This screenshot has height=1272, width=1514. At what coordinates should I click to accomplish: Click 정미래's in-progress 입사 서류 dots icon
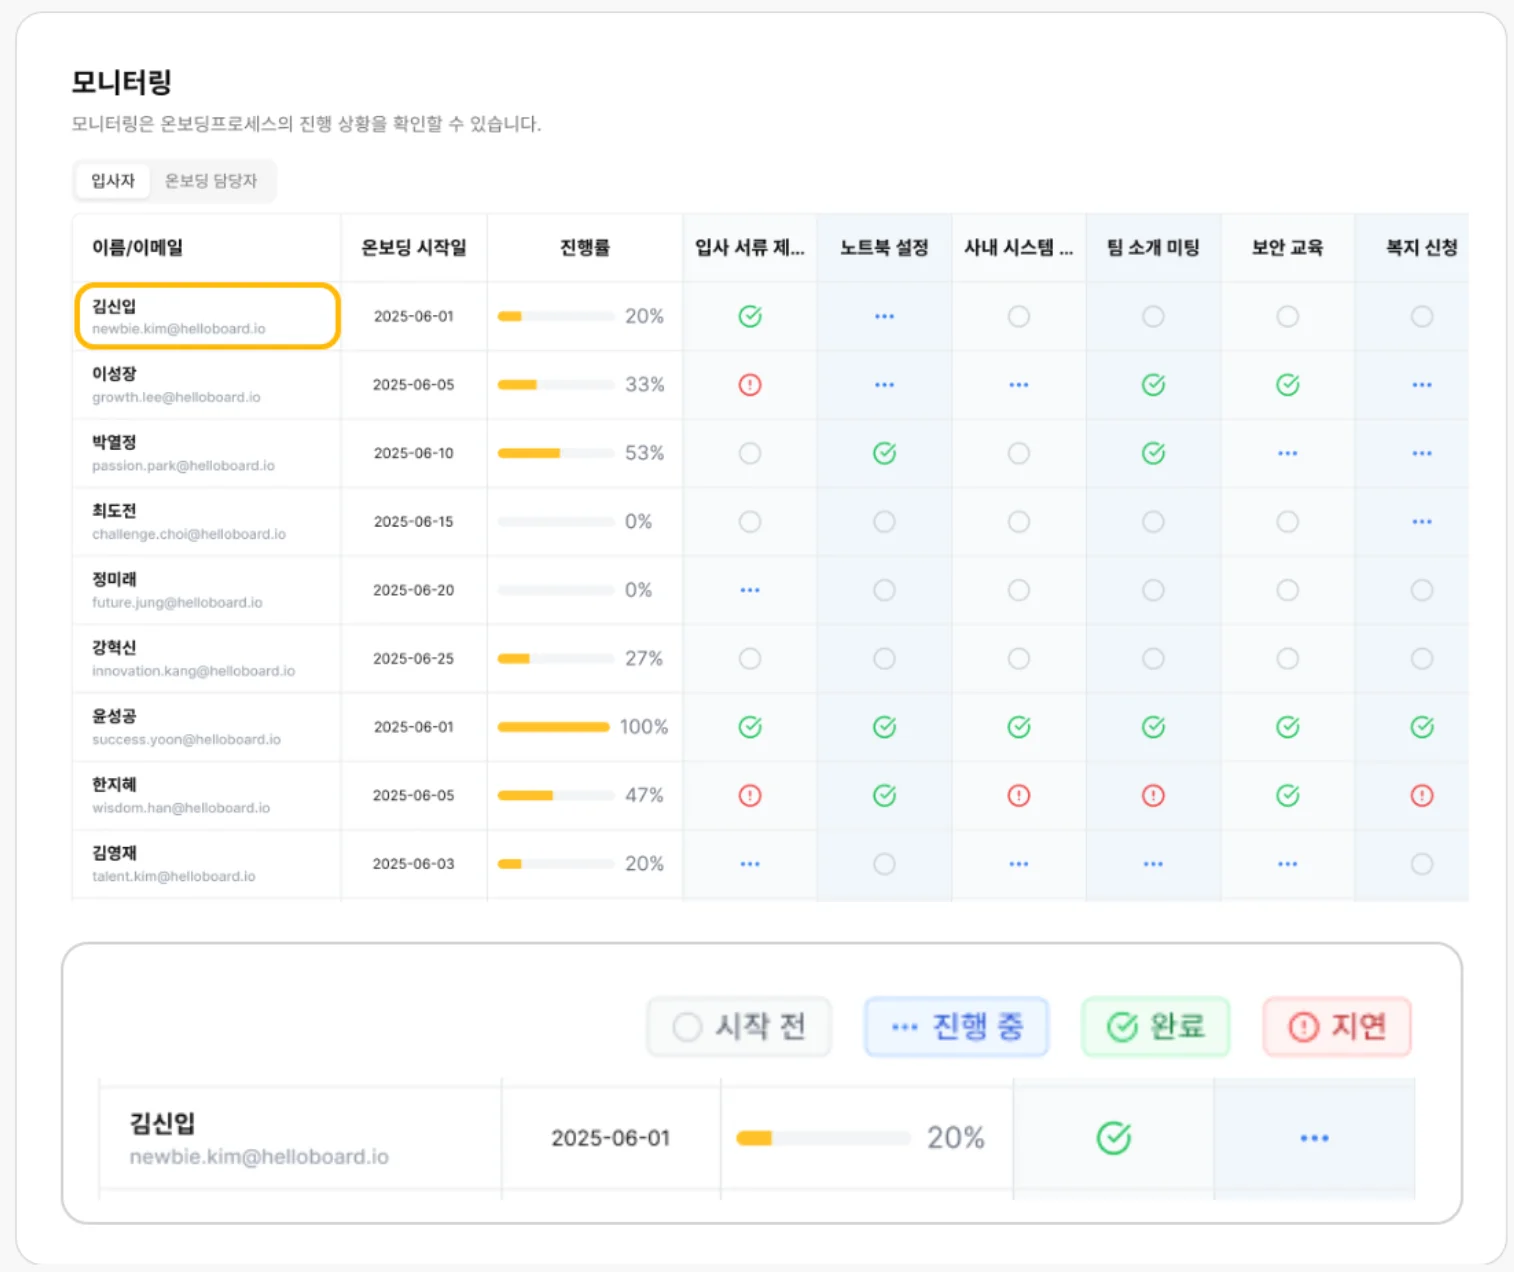[750, 591]
